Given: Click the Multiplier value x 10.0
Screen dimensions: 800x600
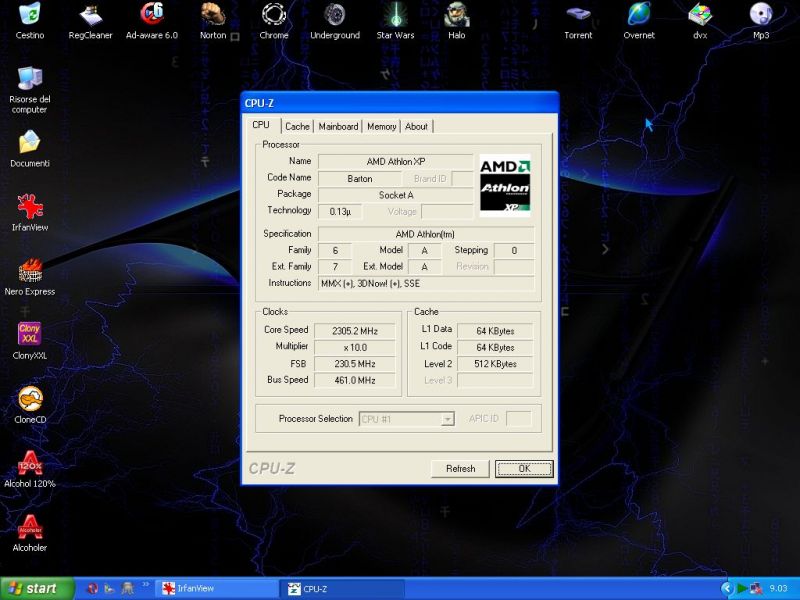Looking at the screenshot, I should (x=355, y=347).
